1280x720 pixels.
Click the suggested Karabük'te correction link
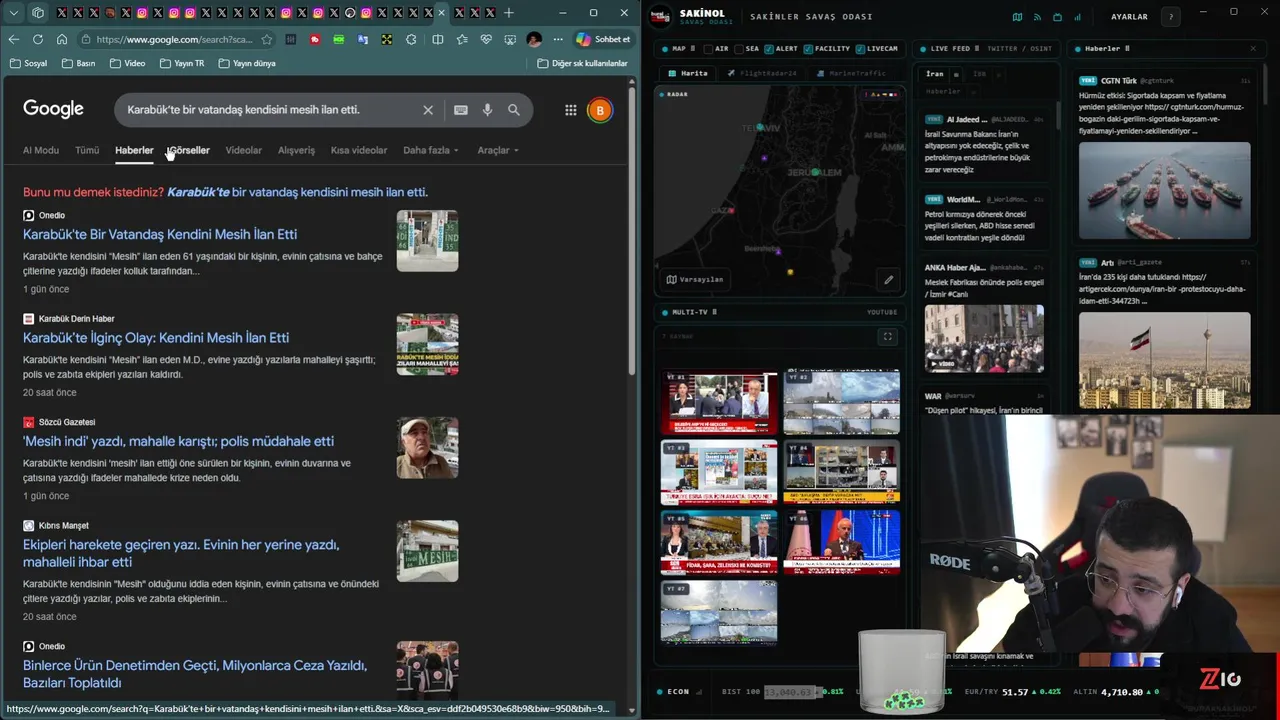(297, 192)
